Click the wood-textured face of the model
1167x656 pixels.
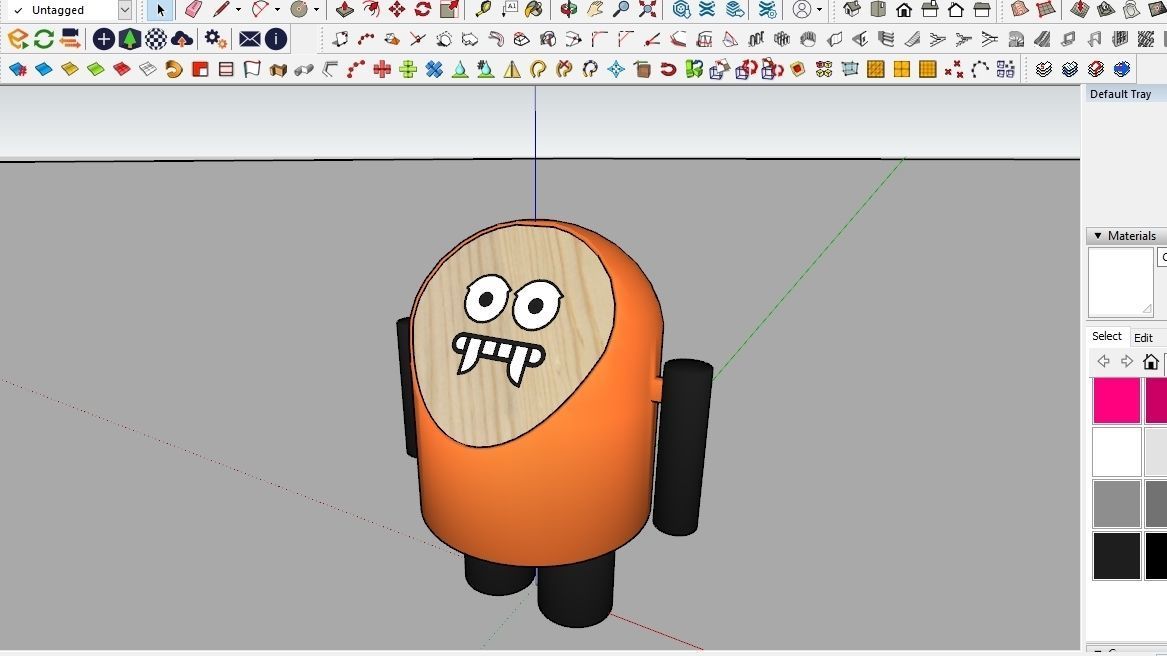[514, 335]
